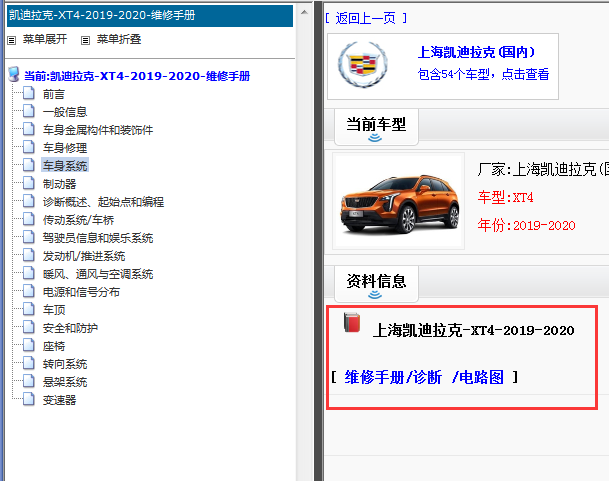Click the page icon beside 车顶
This screenshot has height=481, width=609.
[x=29, y=310]
